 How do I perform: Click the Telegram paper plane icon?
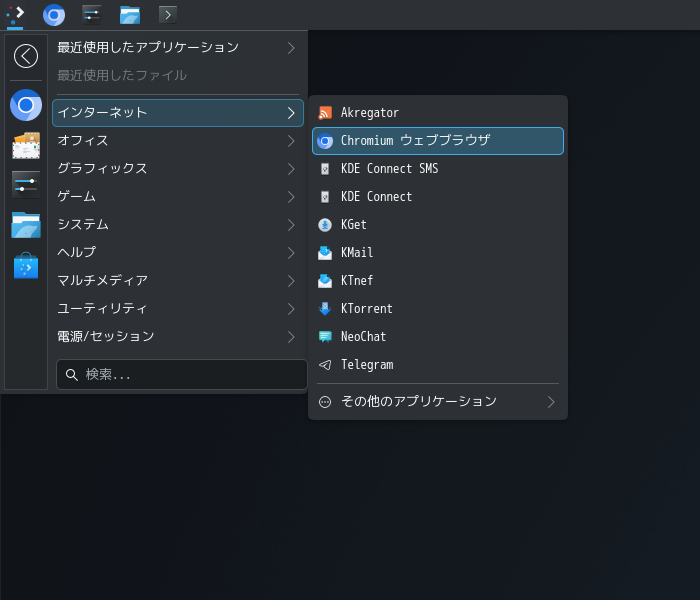325,365
